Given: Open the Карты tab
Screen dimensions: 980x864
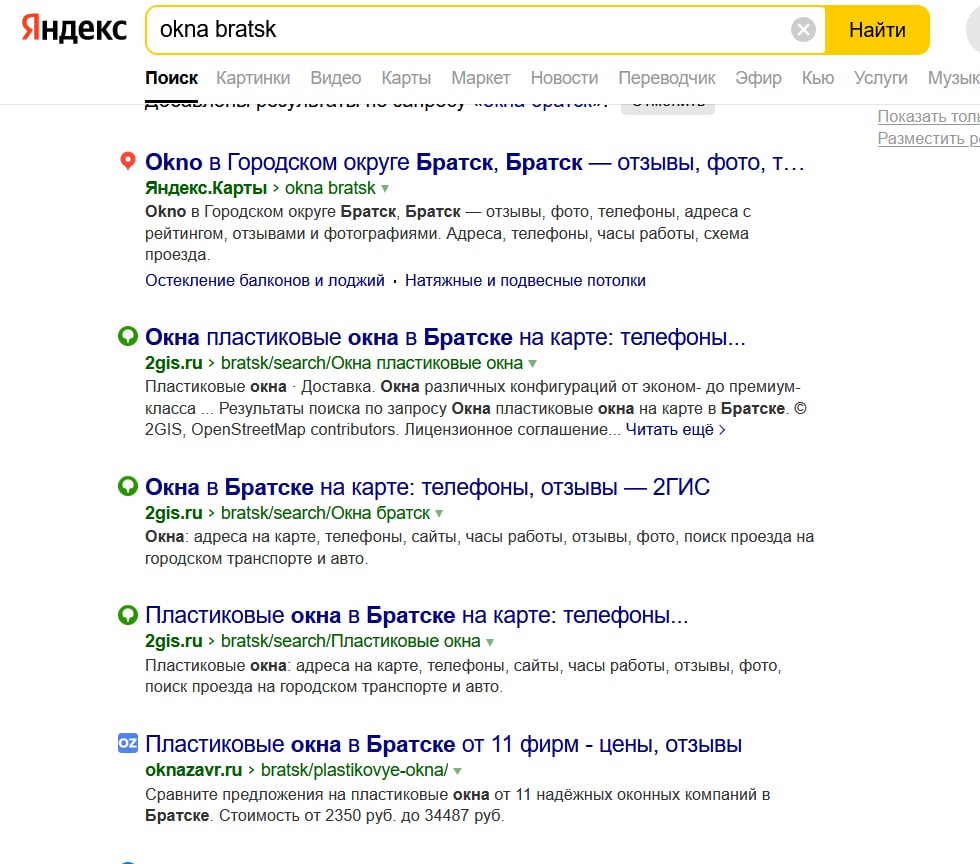Looking at the screenshot, I should 406,78.
